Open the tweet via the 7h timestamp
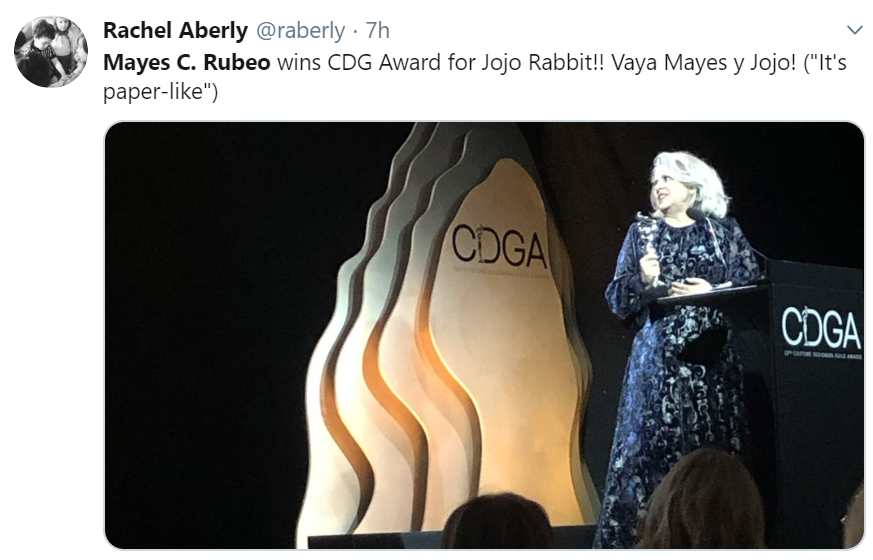 click(378, 30)
